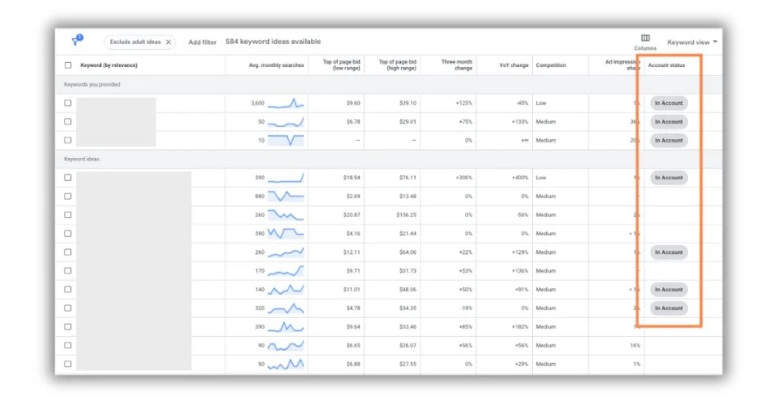Remove the 'Exclude adult ideas' filter chip
The height and width of the screenshot is (406, 771).
pyautogui.click(x=168, y=42)
